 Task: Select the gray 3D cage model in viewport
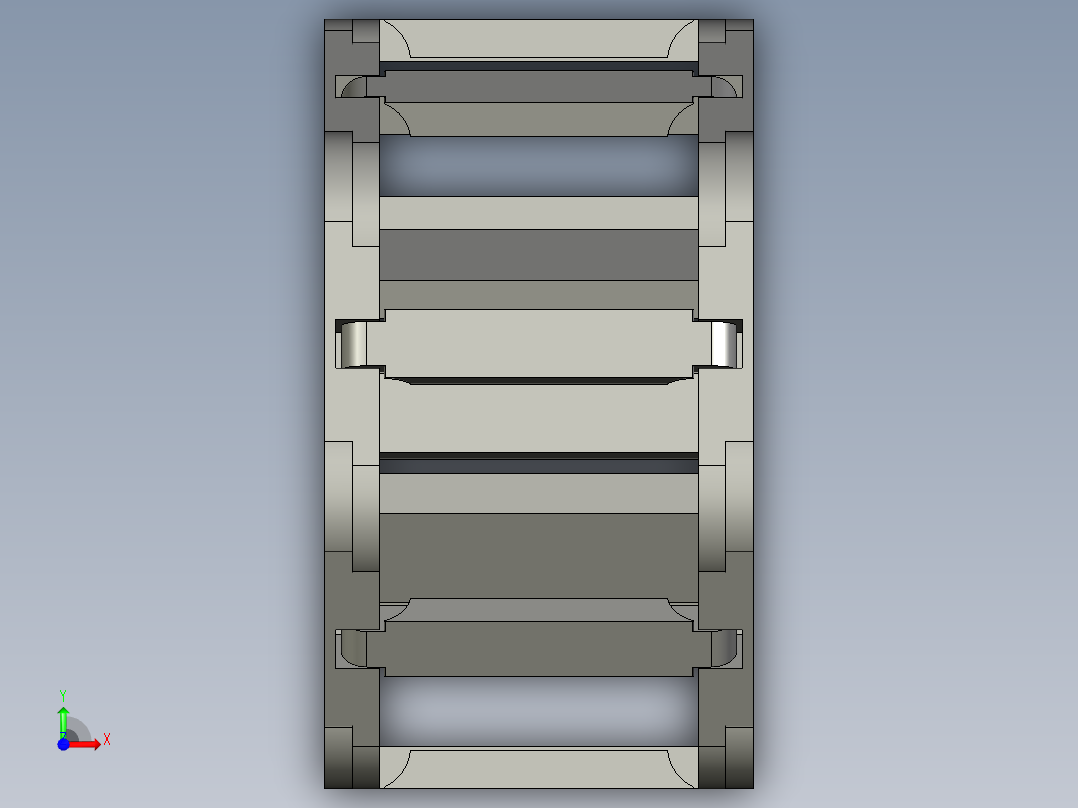tap(538, 404)
